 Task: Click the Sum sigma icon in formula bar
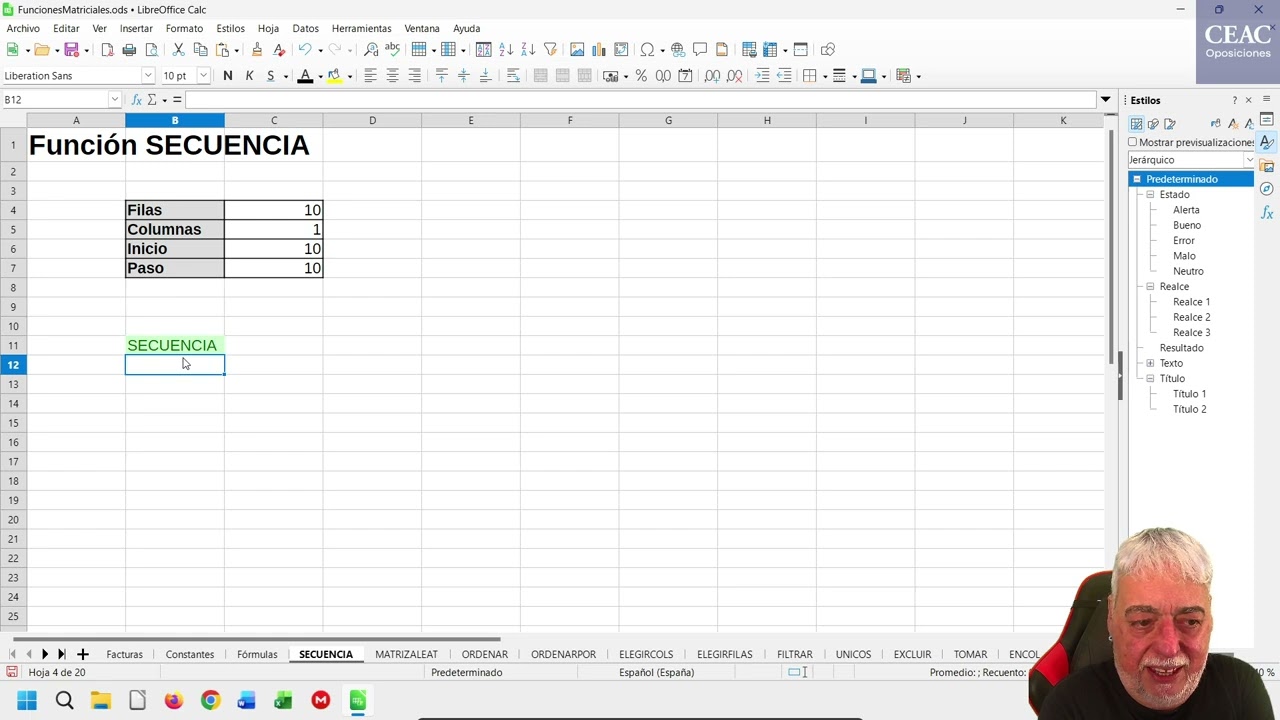pyautogui.click(x=152, y=100)
